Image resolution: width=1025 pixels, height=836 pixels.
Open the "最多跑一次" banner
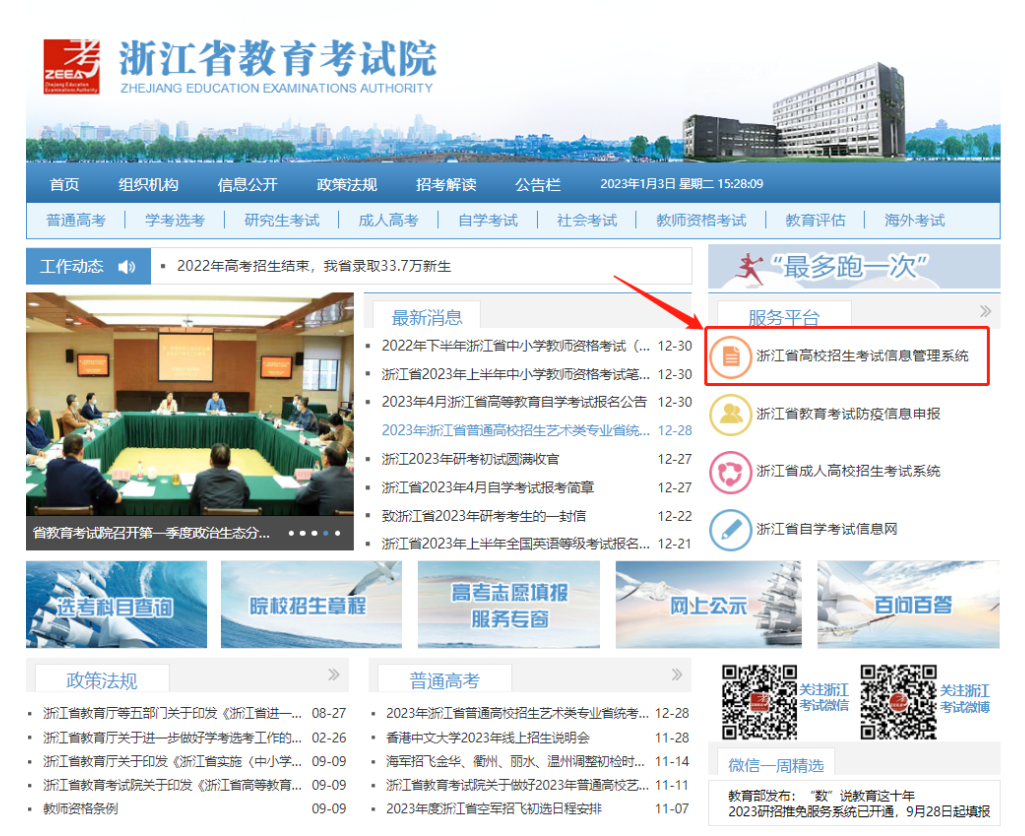click(x=854, y=267)
